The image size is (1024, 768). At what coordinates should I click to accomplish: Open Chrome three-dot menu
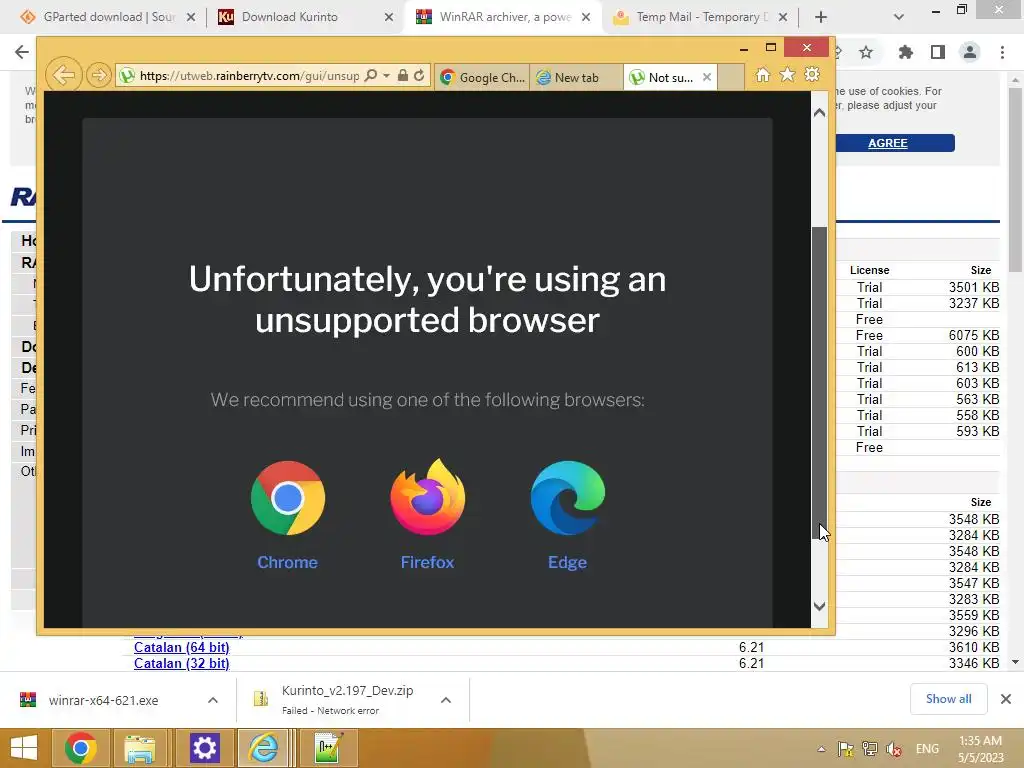point(1002,52)
